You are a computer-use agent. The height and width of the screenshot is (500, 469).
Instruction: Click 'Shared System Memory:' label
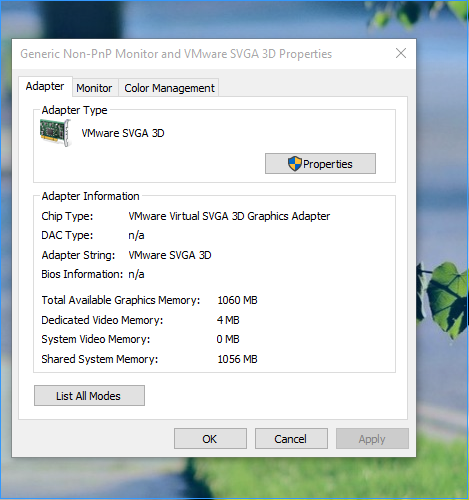coord(100,359)
